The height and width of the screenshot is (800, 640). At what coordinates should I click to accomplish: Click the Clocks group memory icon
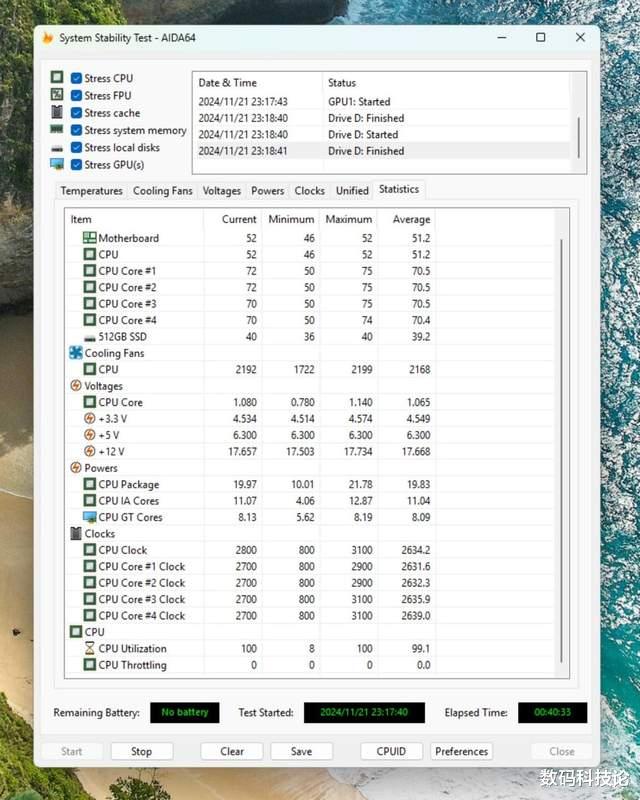[x=76, y=534]
